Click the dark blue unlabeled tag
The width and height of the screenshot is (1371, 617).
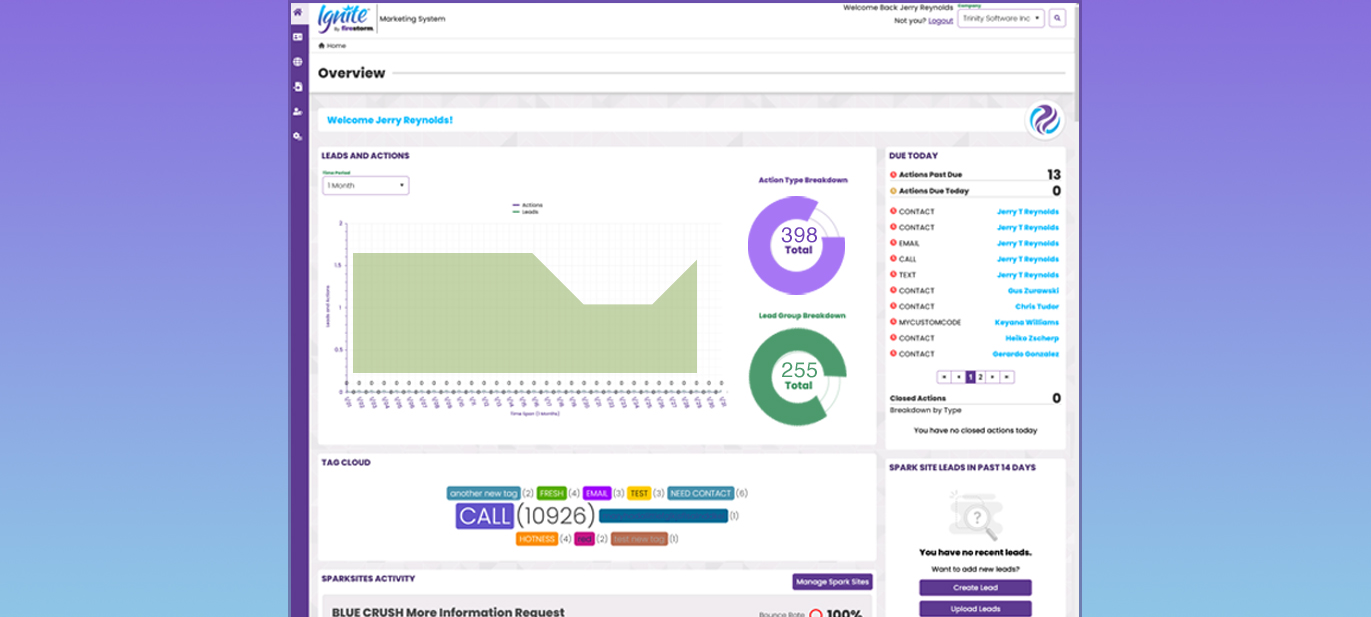(663, 516)
